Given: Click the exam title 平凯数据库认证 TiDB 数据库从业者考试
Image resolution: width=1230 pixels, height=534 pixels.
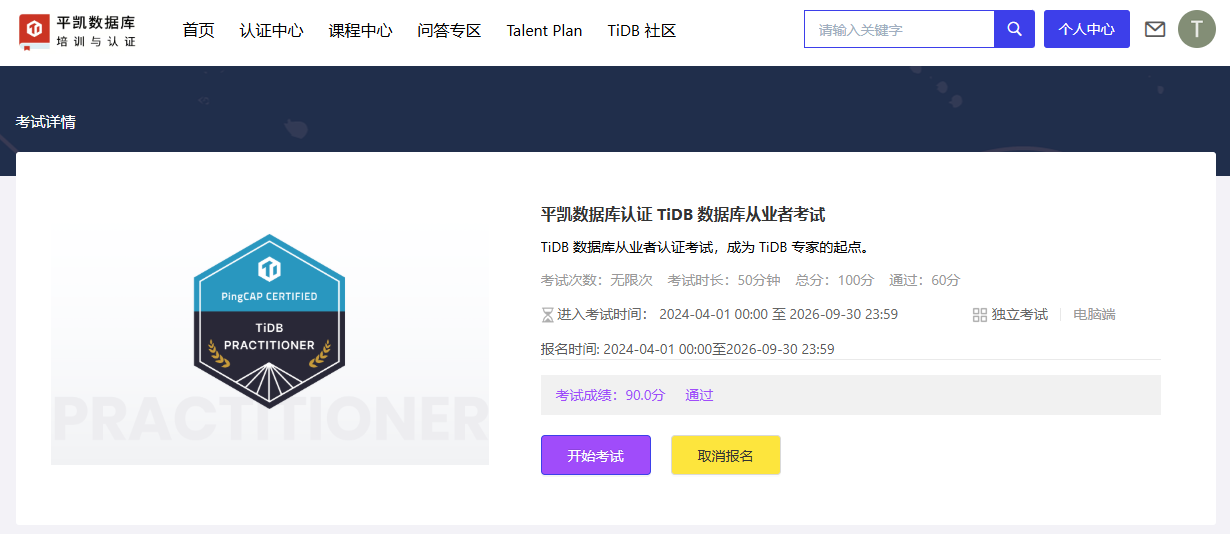Looking at the screenshot, I should (683, 214).
